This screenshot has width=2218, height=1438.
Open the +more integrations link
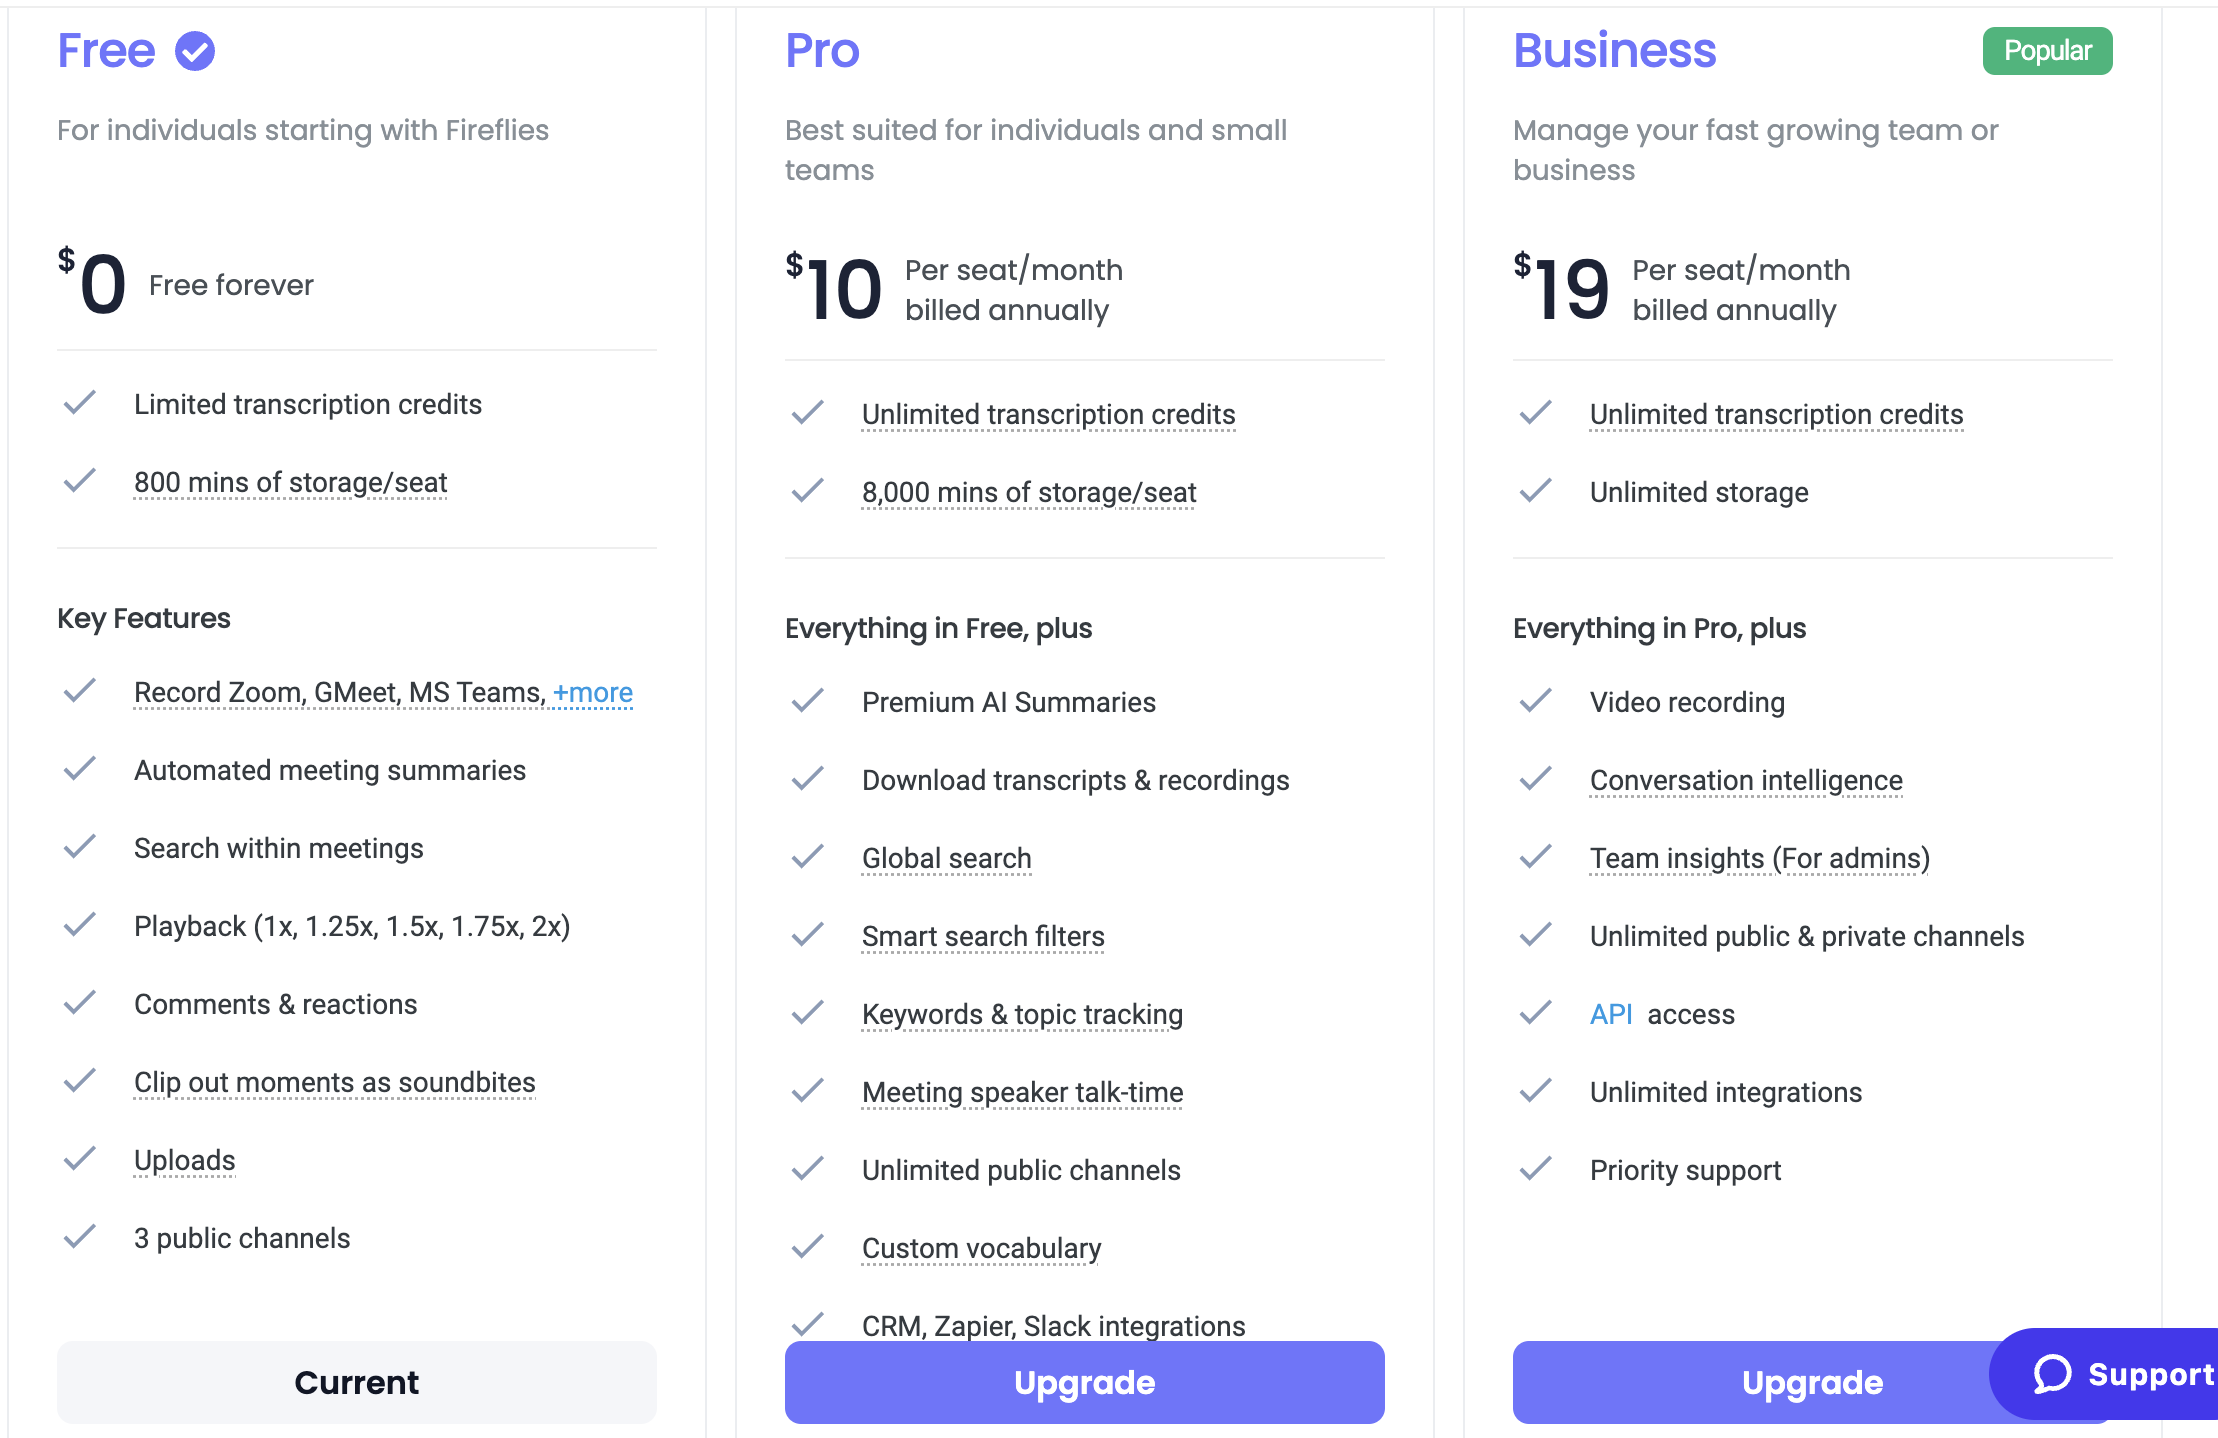pos(593,692)
